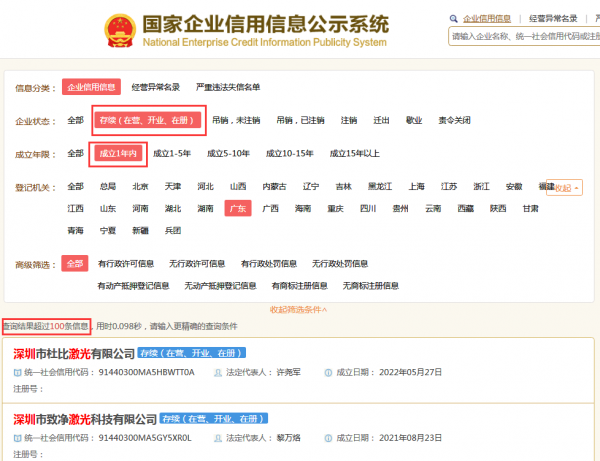Switch to 经营异常名录 information category
600x461 pixels.
156,88
